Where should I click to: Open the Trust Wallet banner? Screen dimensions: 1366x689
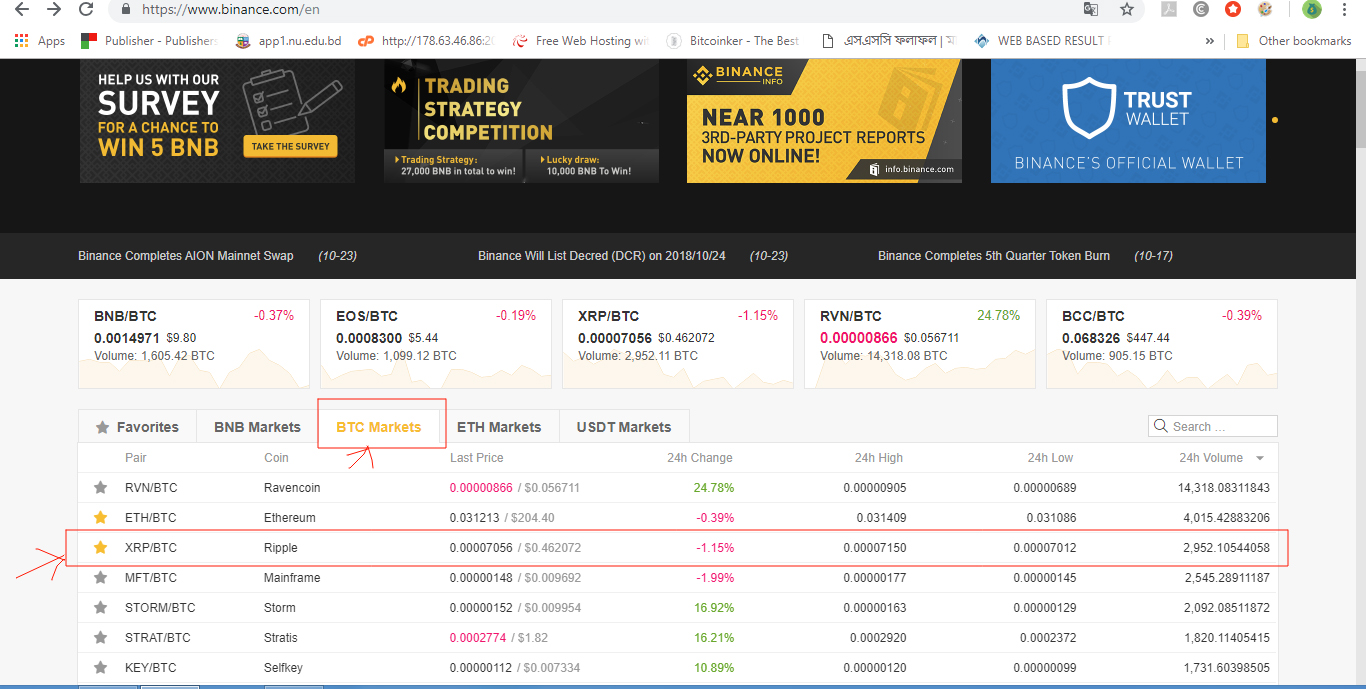point(1128,120)
